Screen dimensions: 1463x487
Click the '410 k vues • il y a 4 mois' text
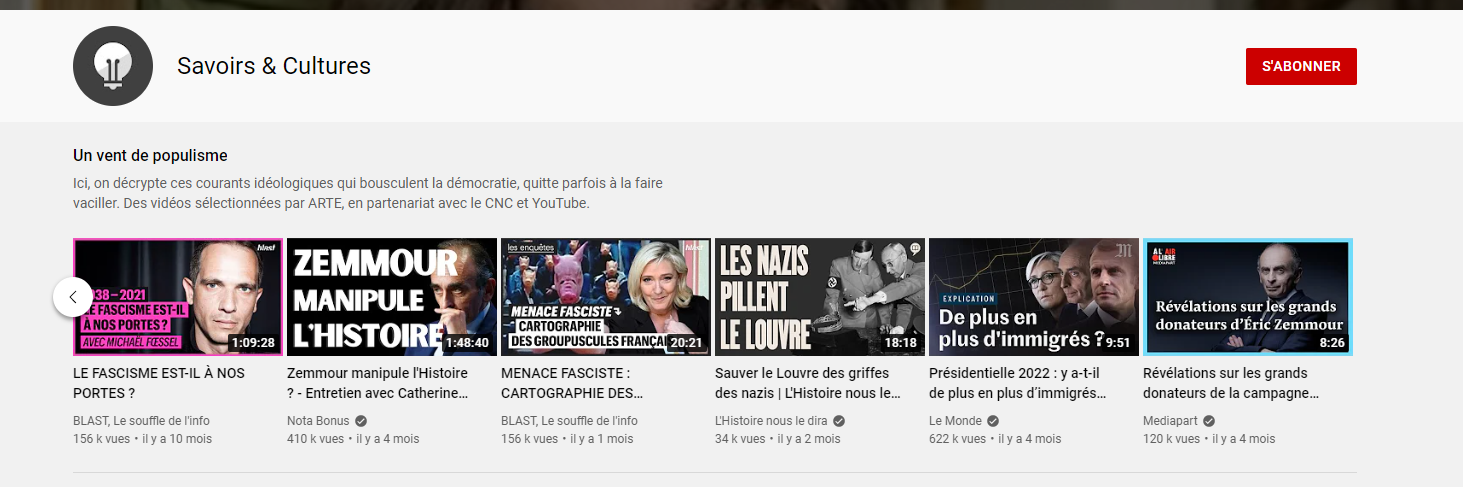[353, 439]
